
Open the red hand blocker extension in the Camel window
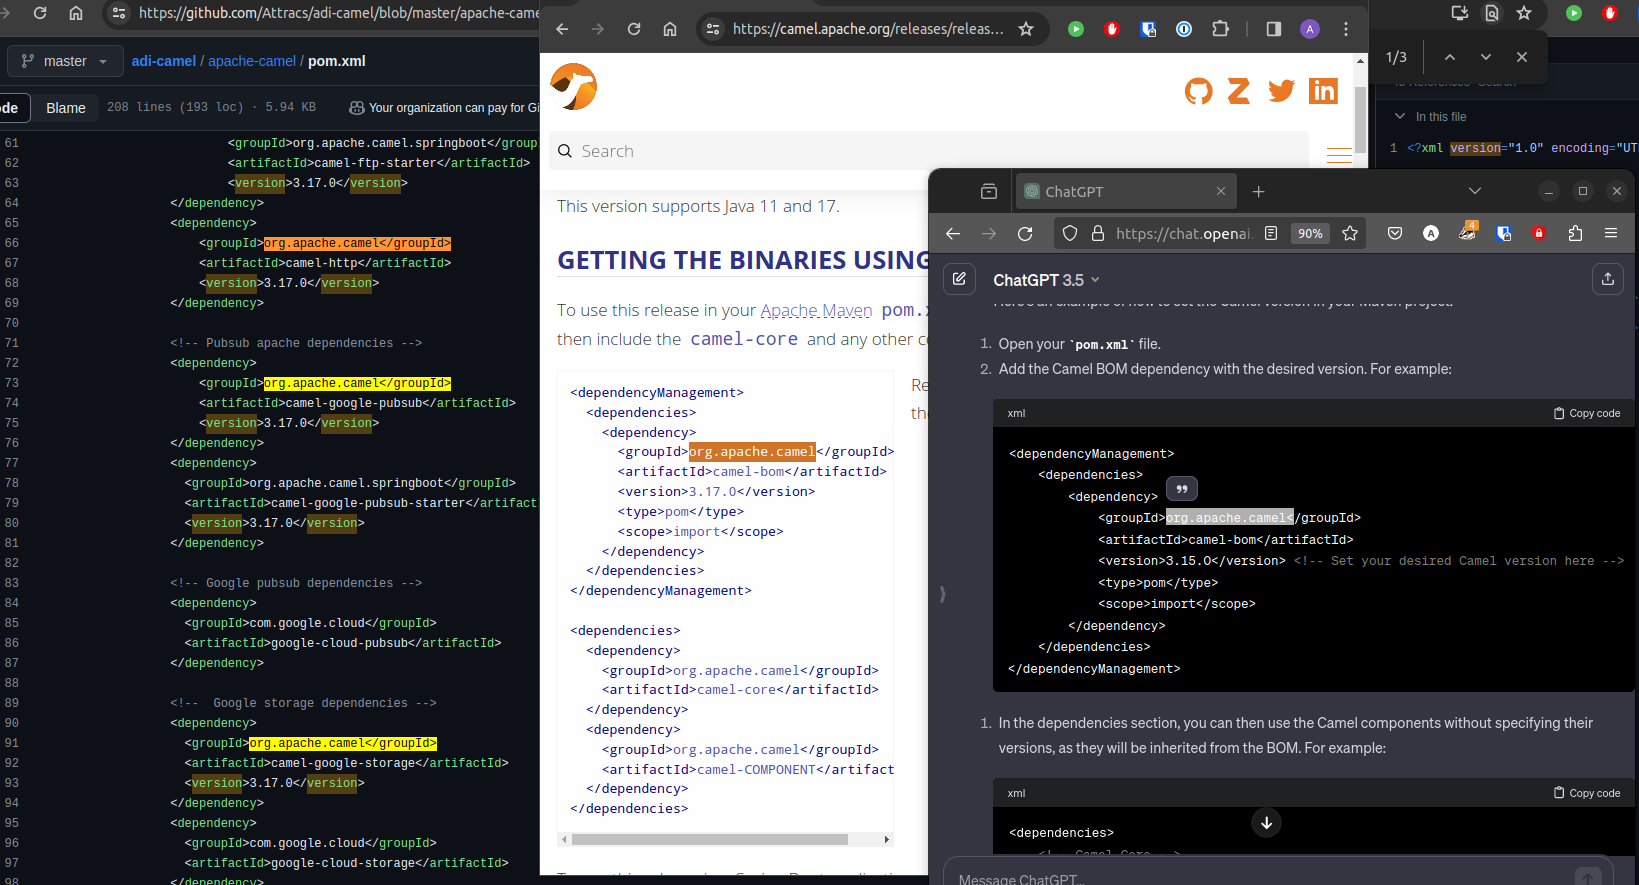coord(1112,29)
